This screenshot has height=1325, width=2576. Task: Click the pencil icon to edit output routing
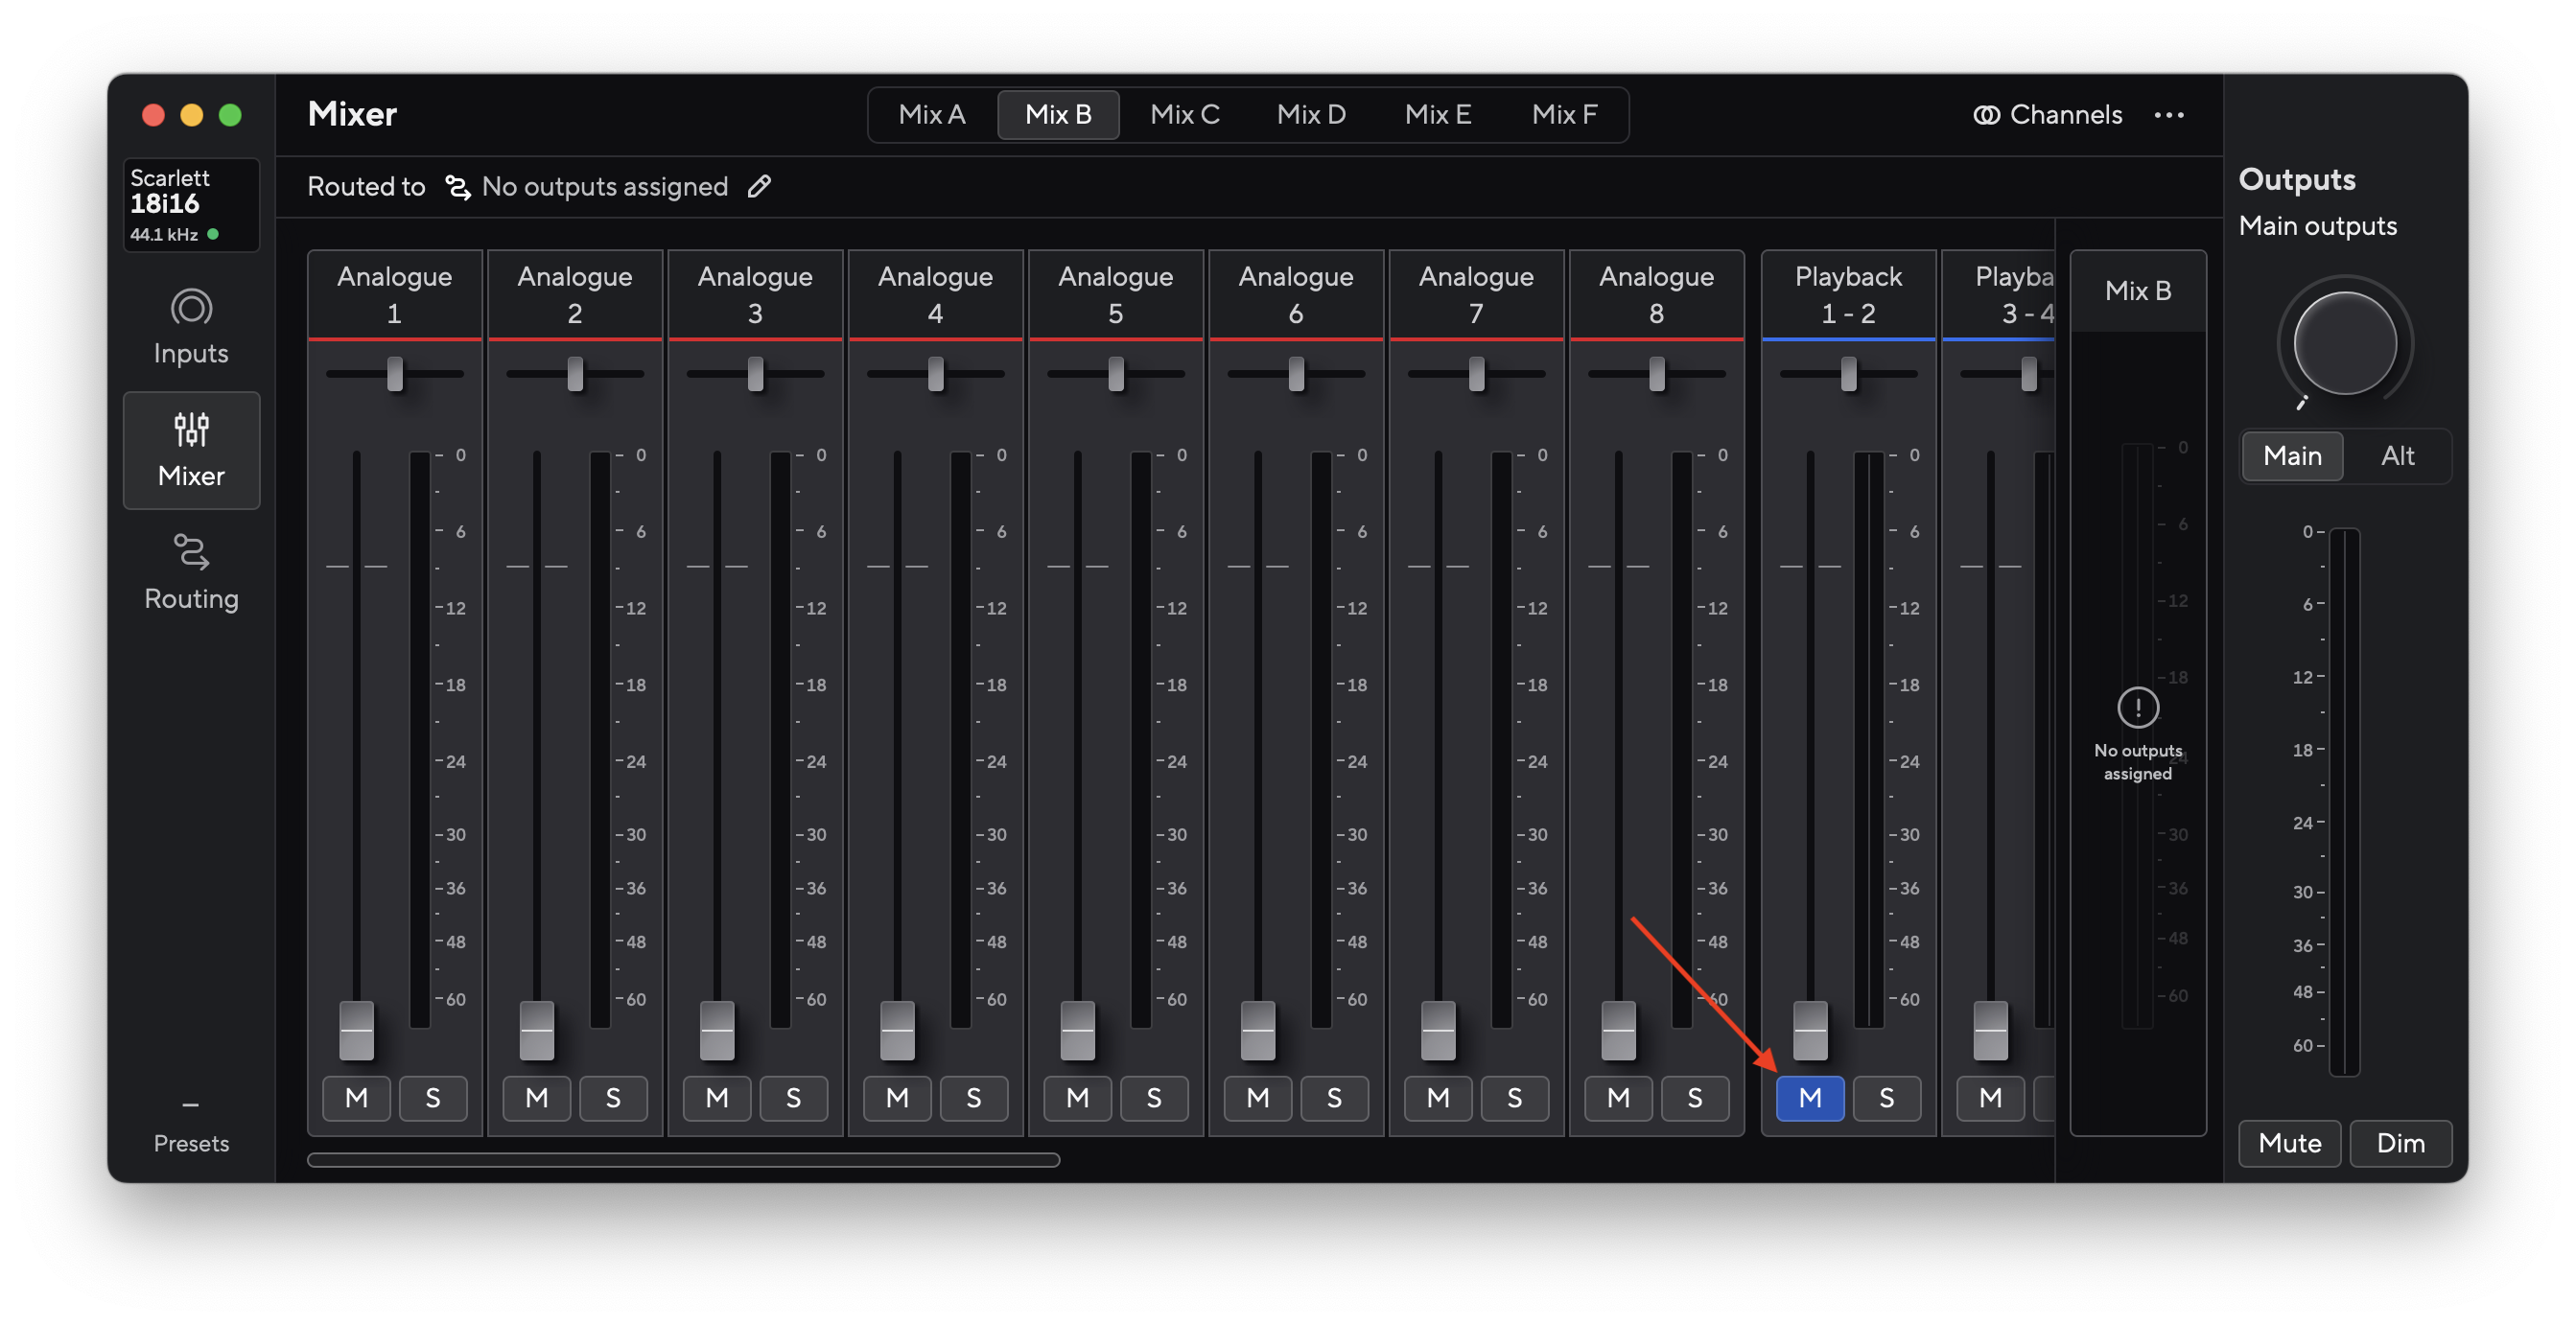759,186
